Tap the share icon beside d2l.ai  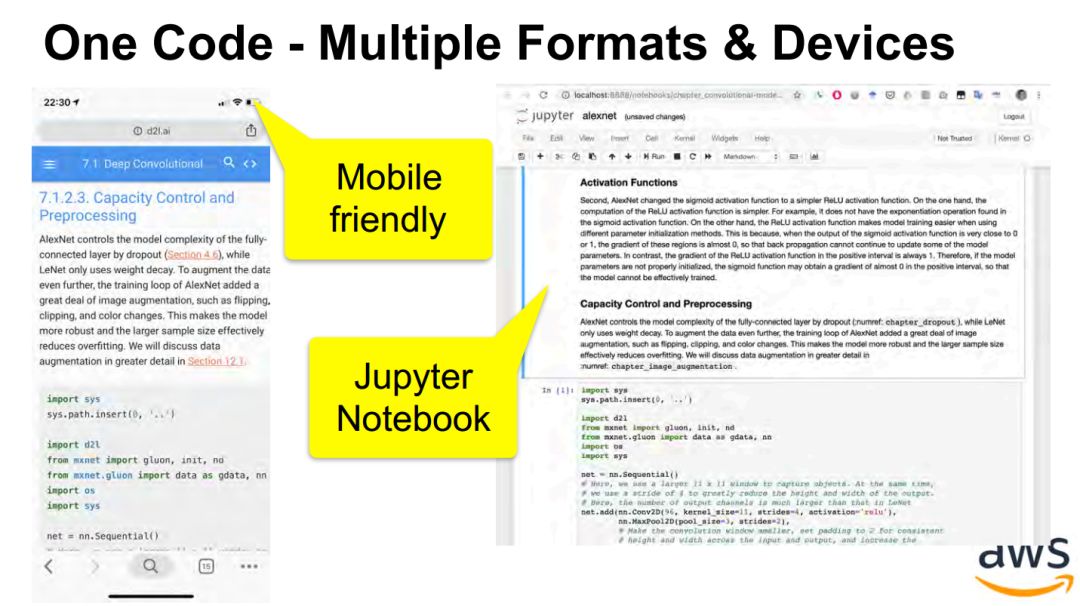click(x=251, y=129)
